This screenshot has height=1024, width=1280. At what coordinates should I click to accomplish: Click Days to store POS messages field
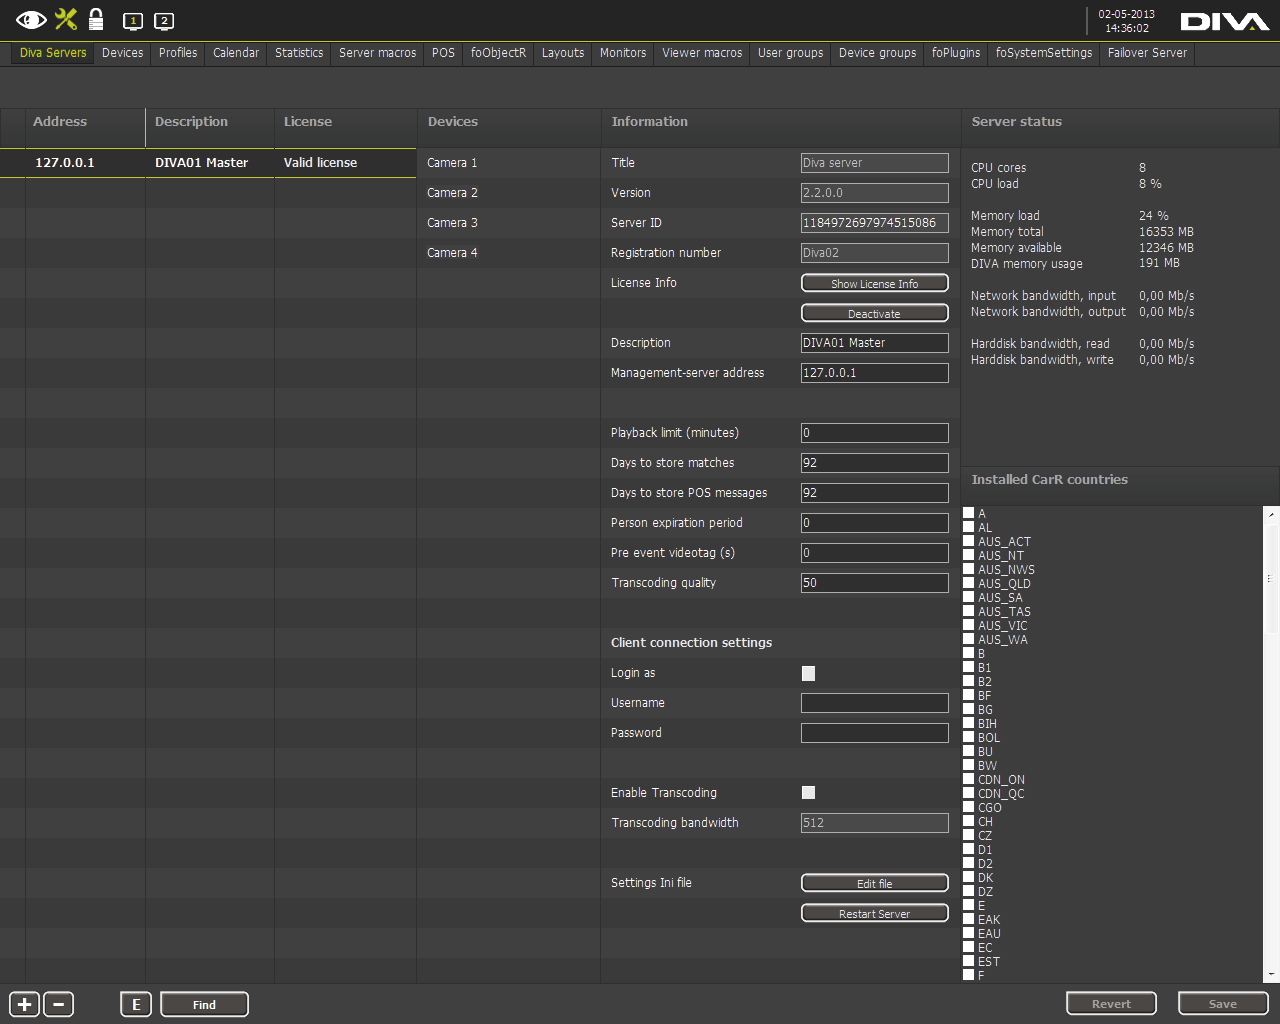click(x=875, y=493)
